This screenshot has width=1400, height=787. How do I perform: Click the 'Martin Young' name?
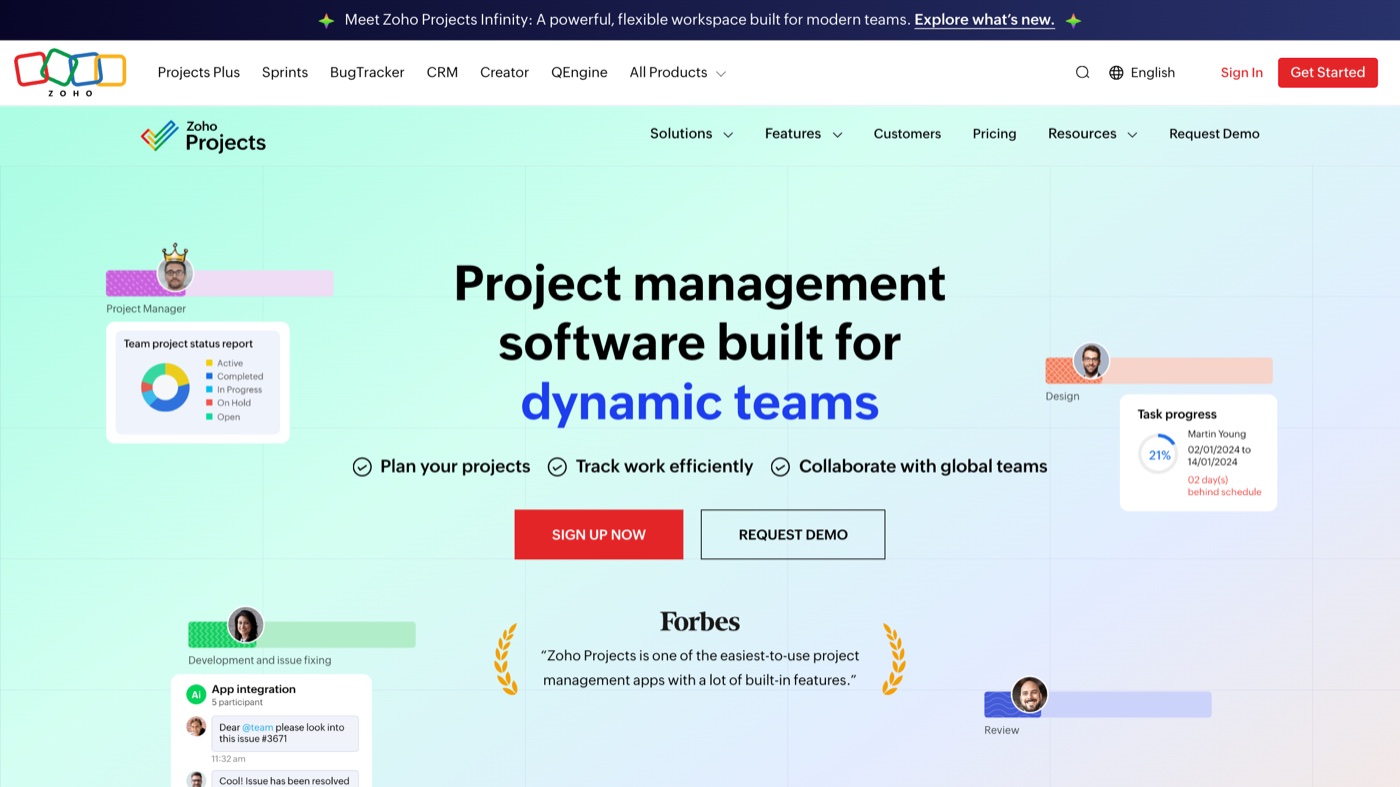[1216, 434]
